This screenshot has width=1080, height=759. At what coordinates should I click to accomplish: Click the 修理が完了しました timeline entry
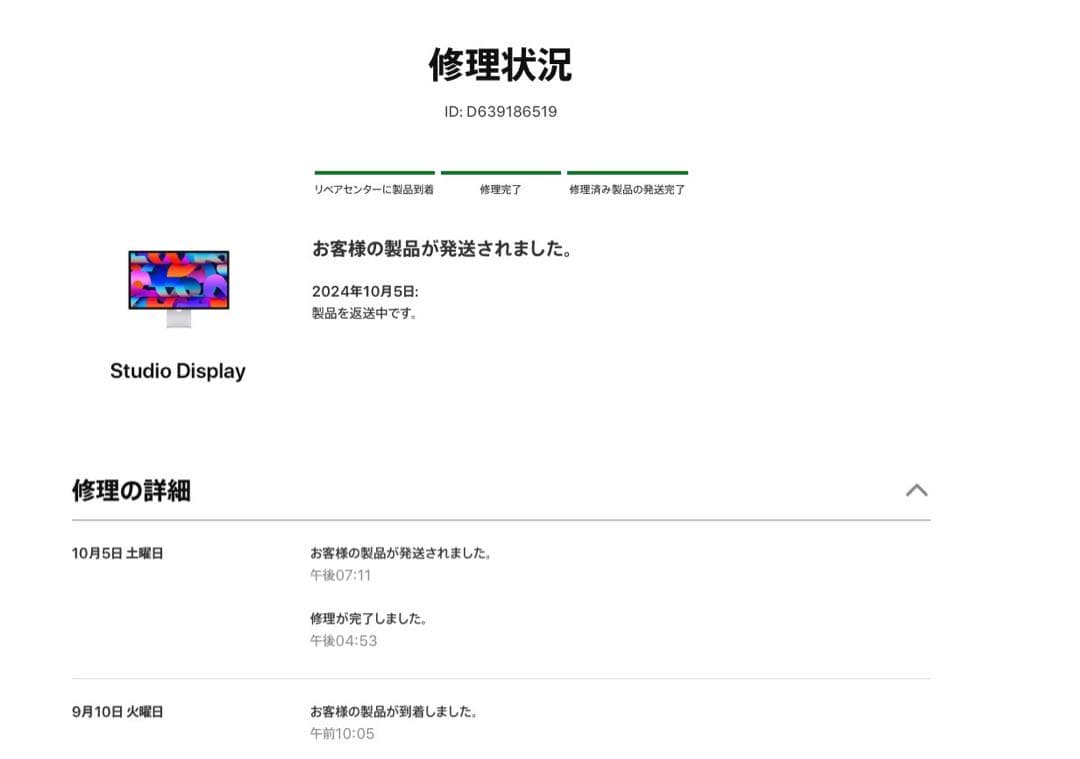pos(372,617)
